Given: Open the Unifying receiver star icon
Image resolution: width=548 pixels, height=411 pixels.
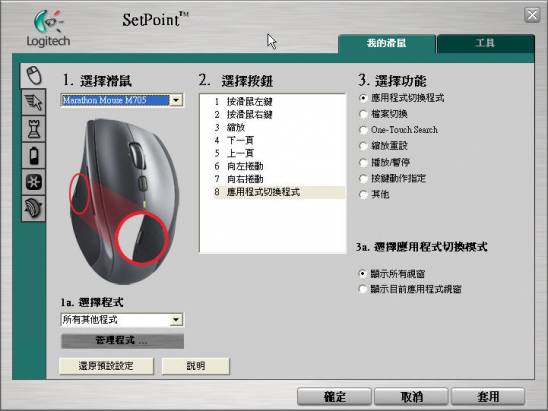Looking at the screenshot, I should click(x=34, y=182).
